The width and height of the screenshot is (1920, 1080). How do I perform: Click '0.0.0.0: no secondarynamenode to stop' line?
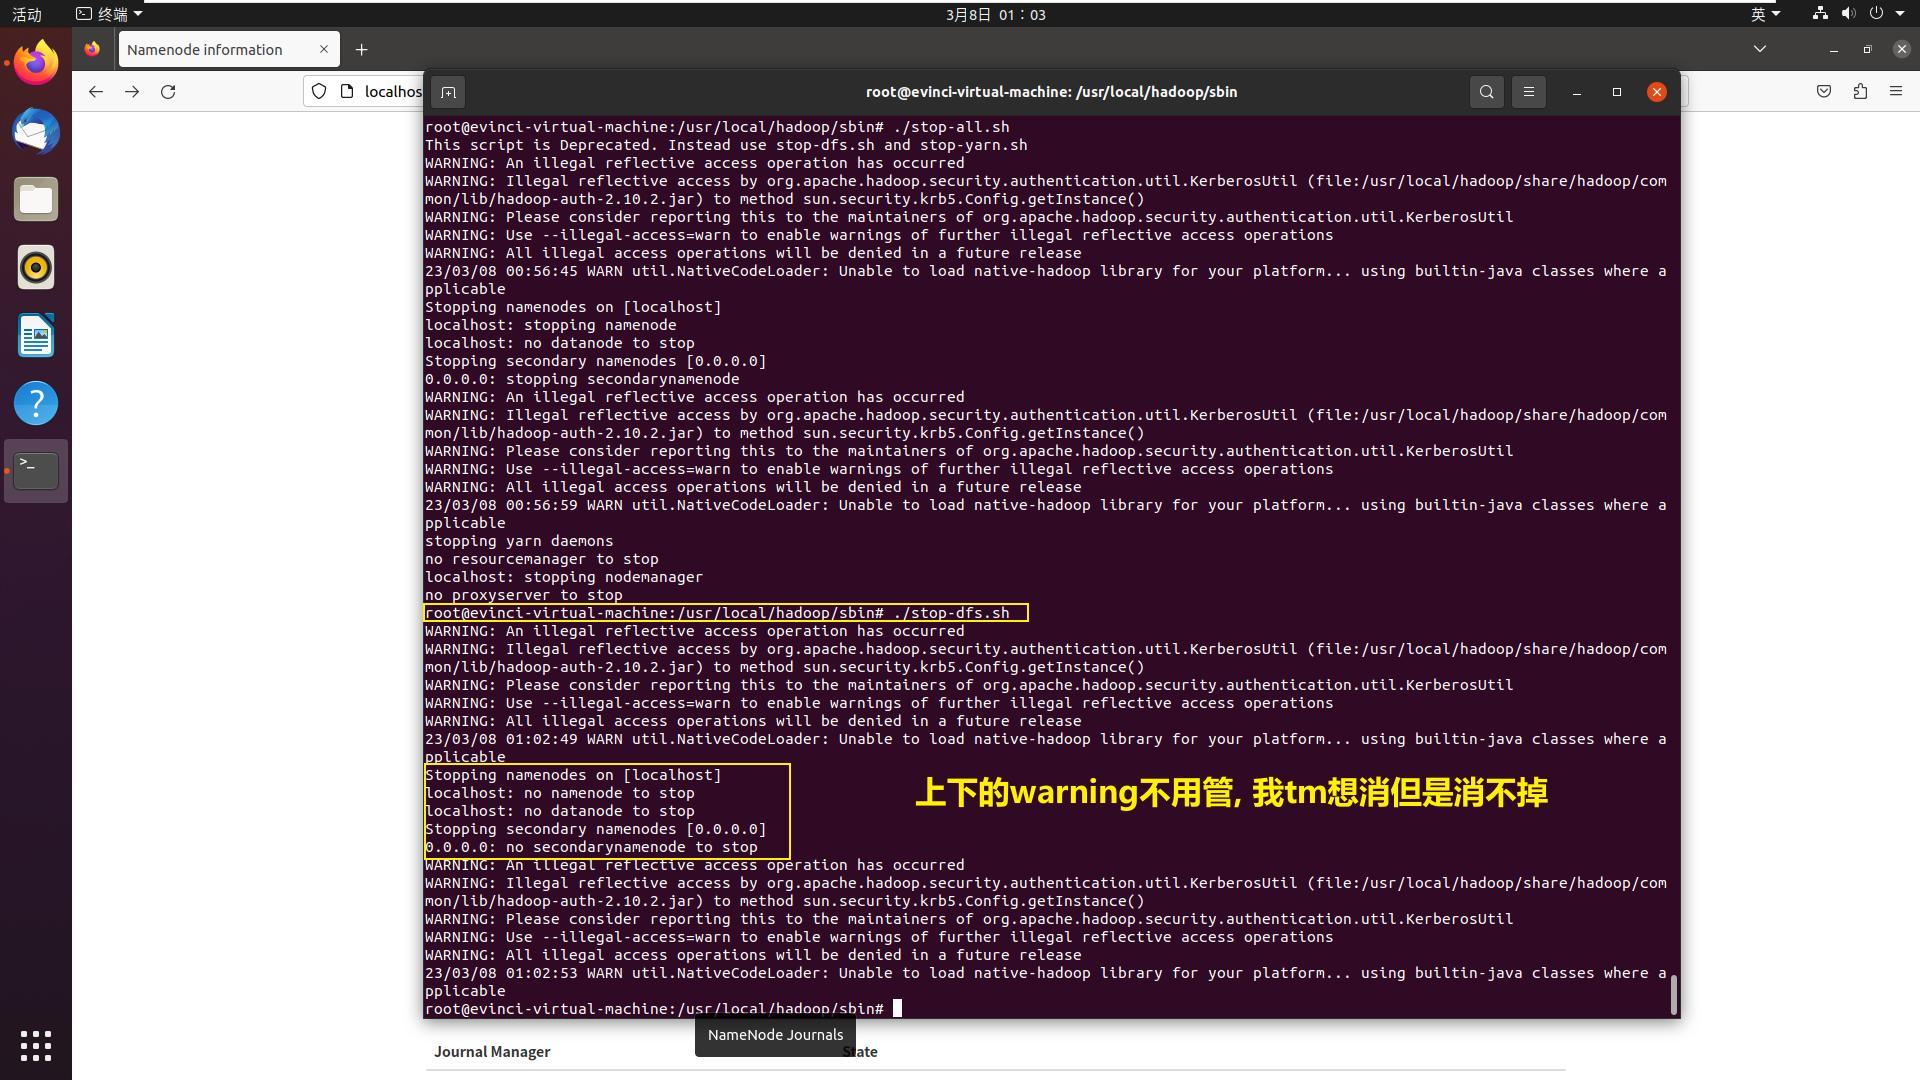[591, 847]
